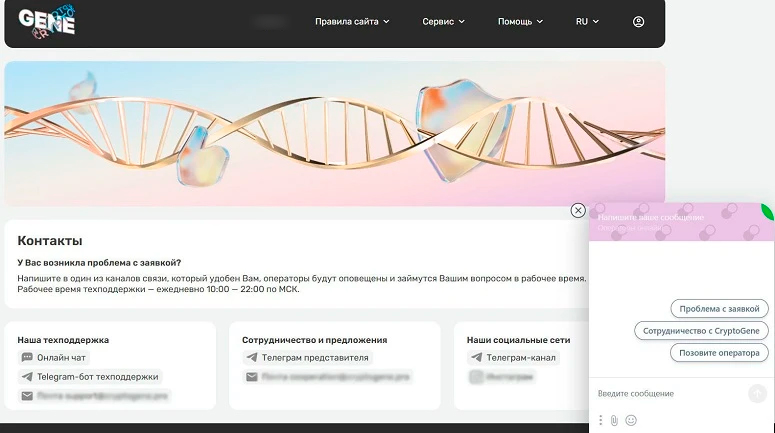775x433 pixels.
Task: Click the paperclip attach file icon
Action: coord(615,420)
